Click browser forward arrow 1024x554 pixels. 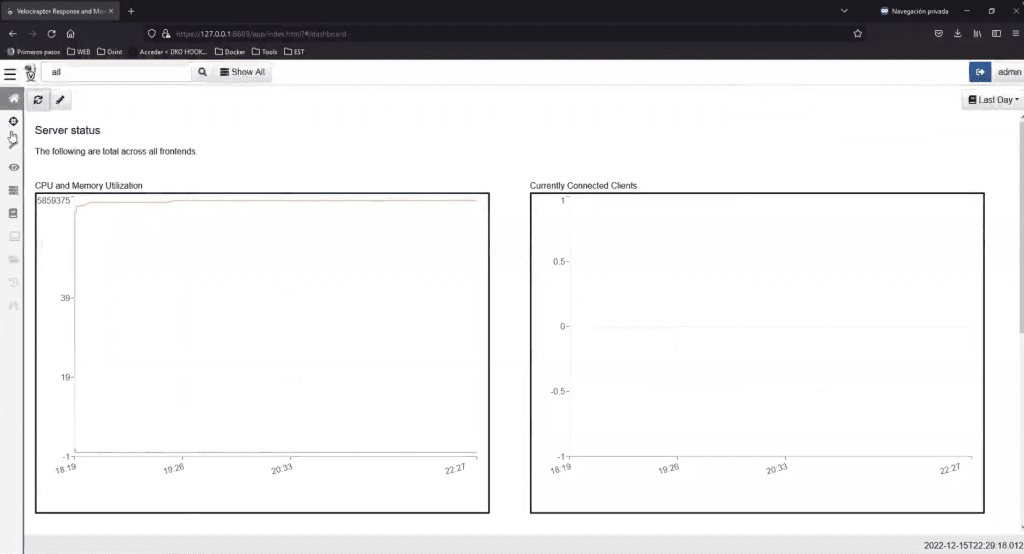(32, 33)
